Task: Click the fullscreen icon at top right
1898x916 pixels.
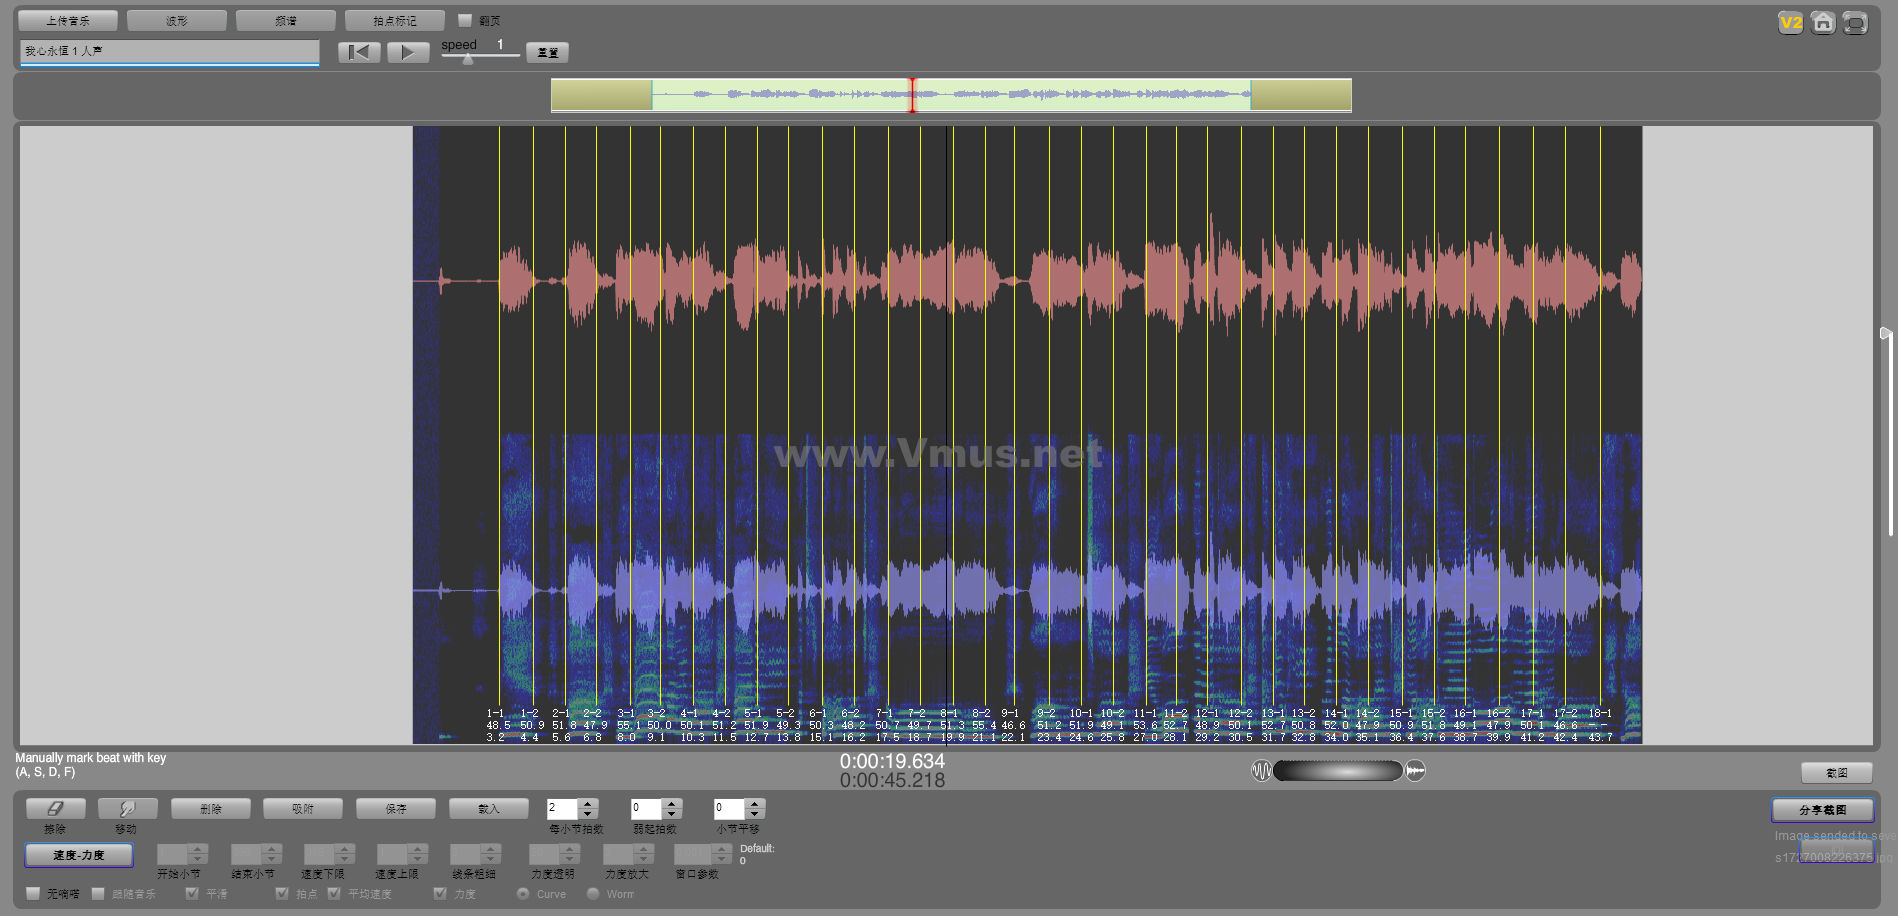Action: click(1855, 23)
